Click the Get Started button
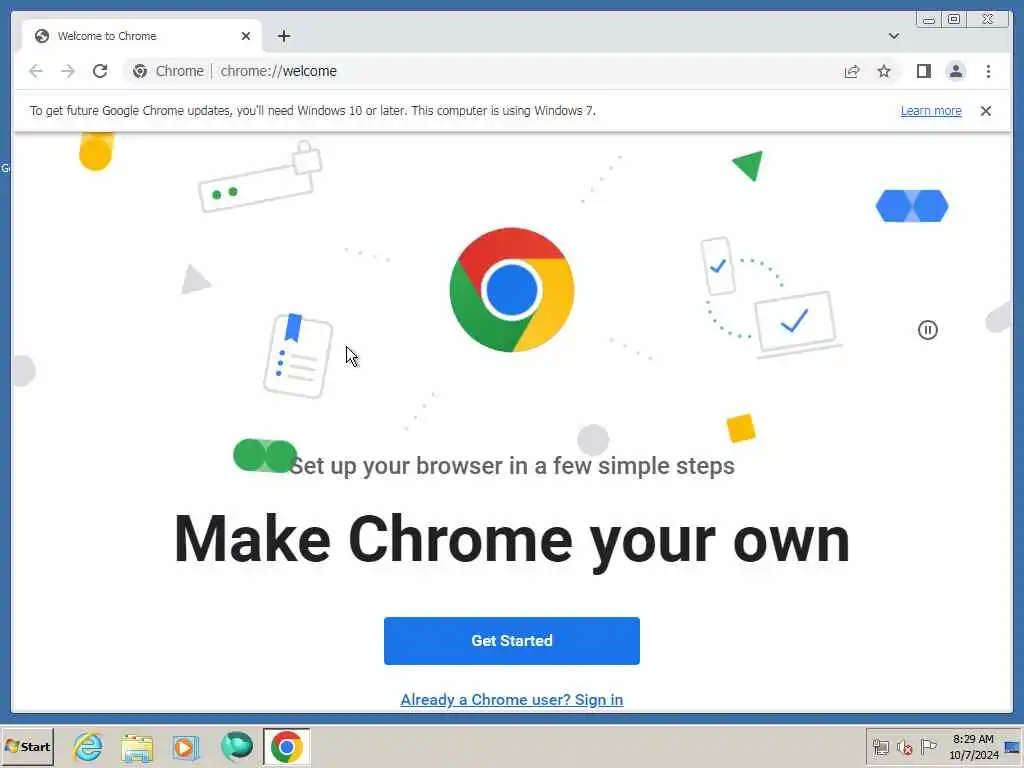Viewport: 1024px width, 768px height. (511, 641)
